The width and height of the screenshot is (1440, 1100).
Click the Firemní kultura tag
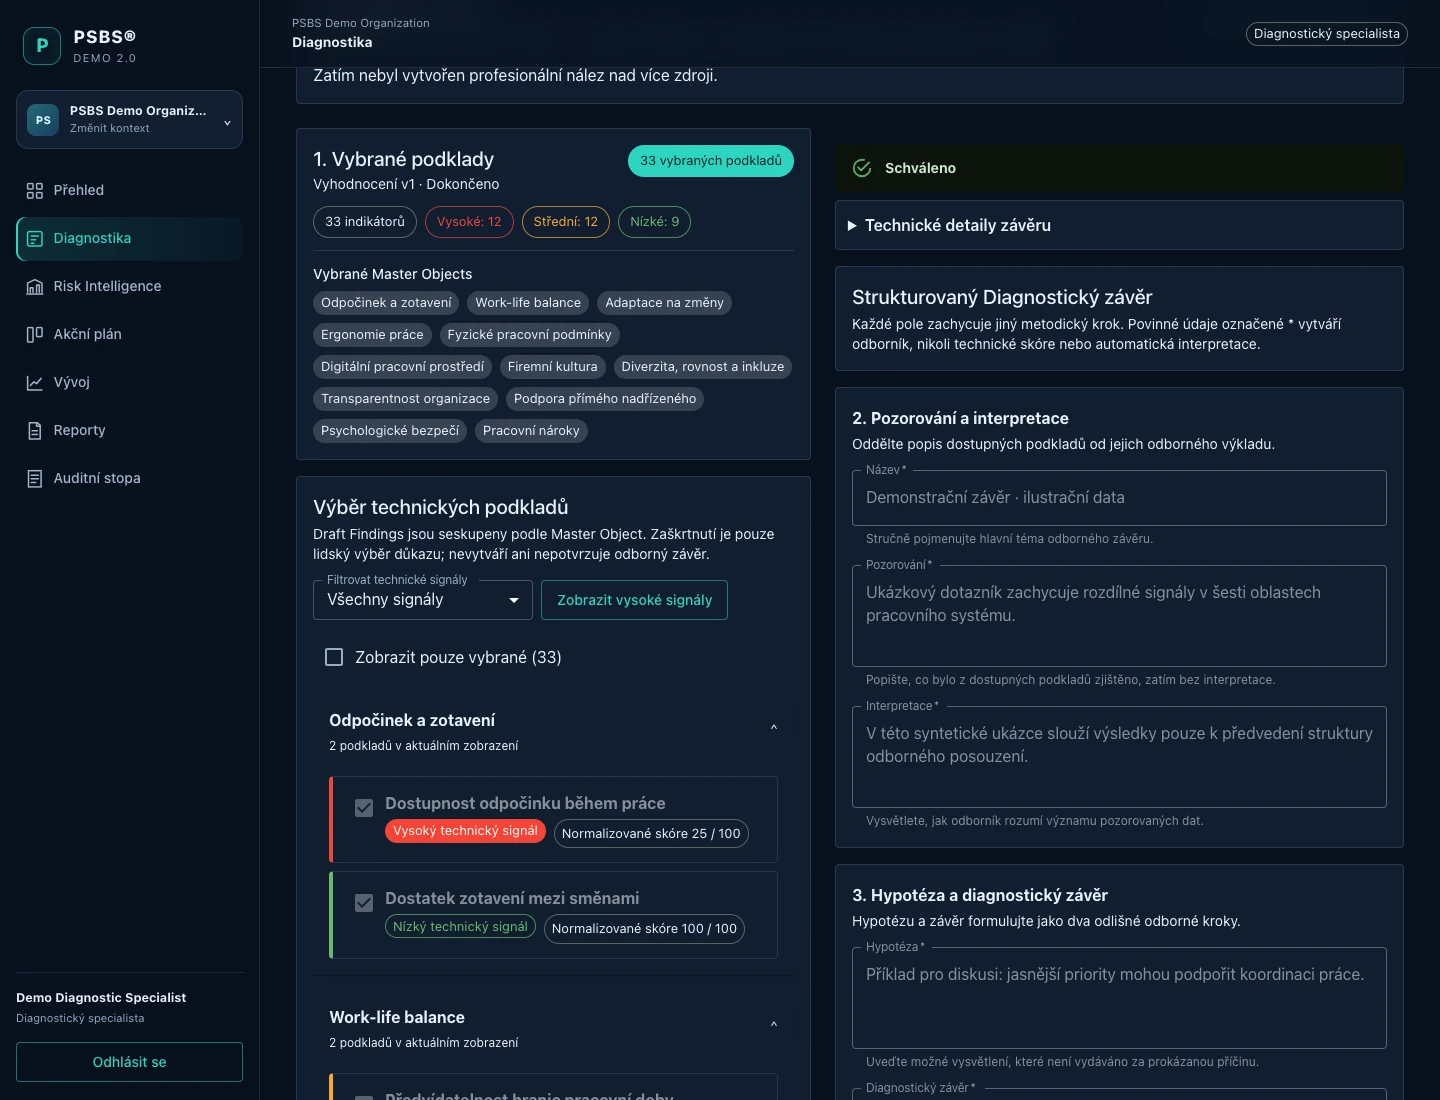[x=552, y=367]
